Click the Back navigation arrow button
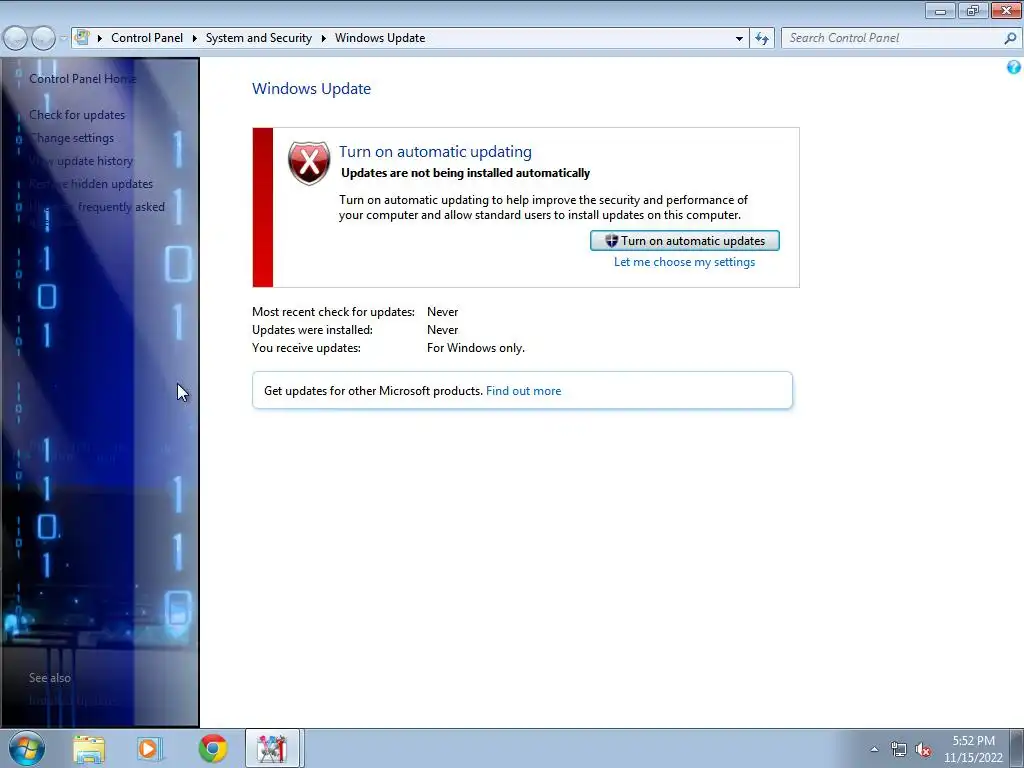1024x768 pixels. [15, 38]
